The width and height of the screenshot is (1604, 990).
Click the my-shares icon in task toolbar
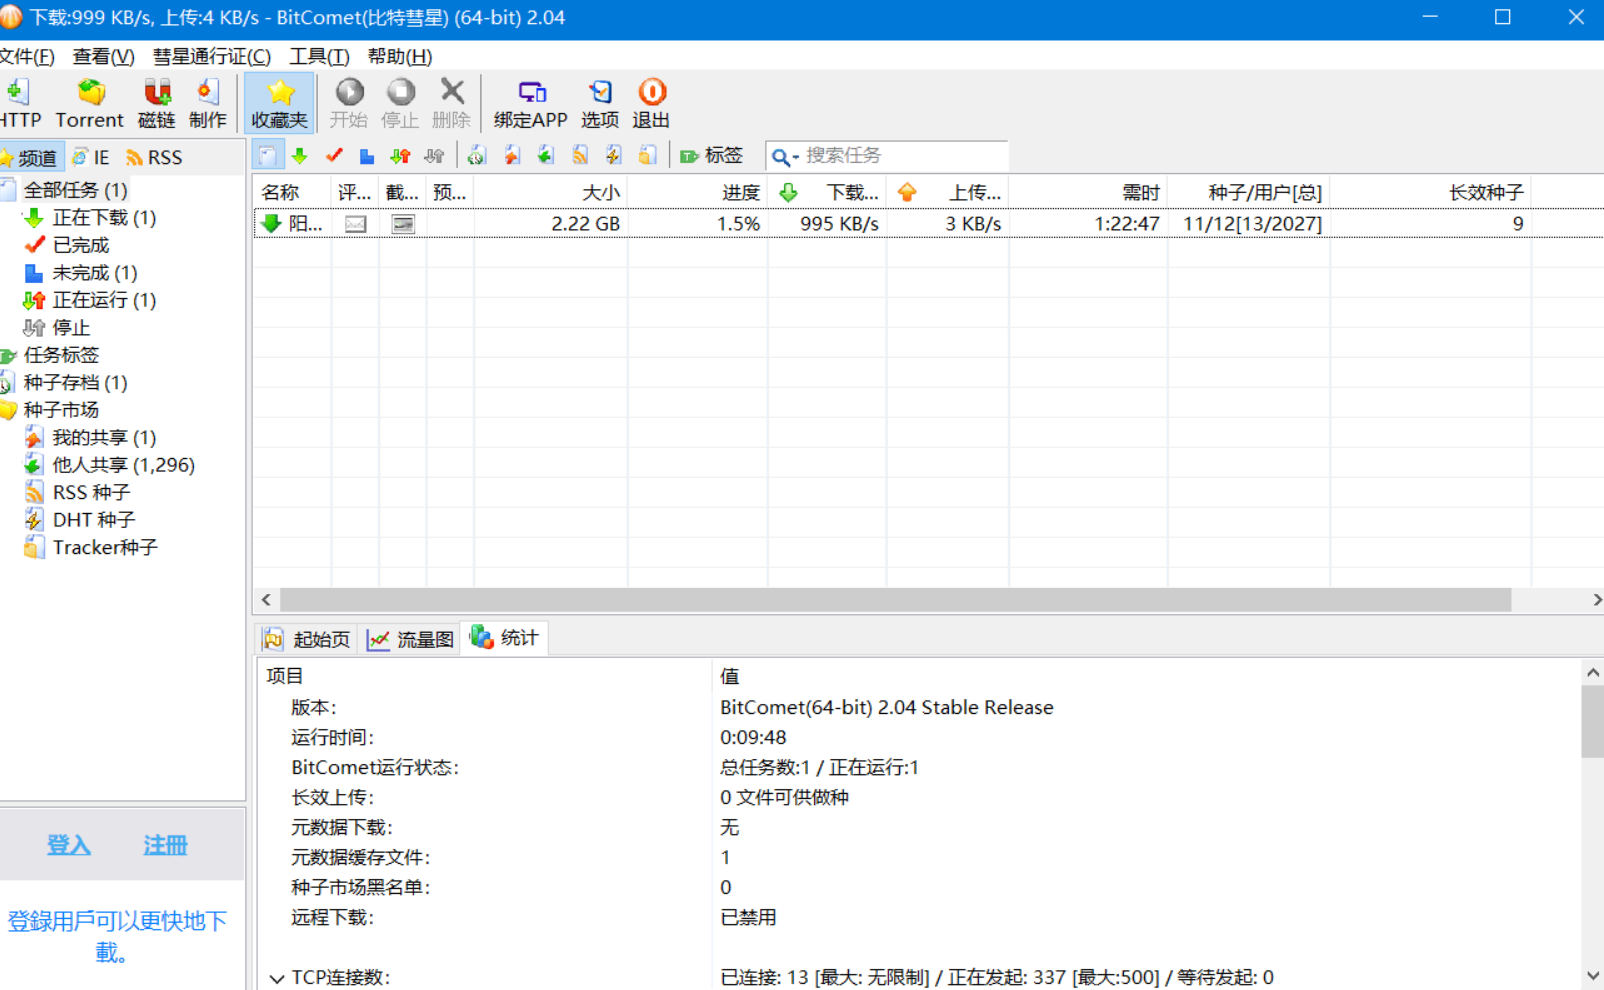(512, 155)
